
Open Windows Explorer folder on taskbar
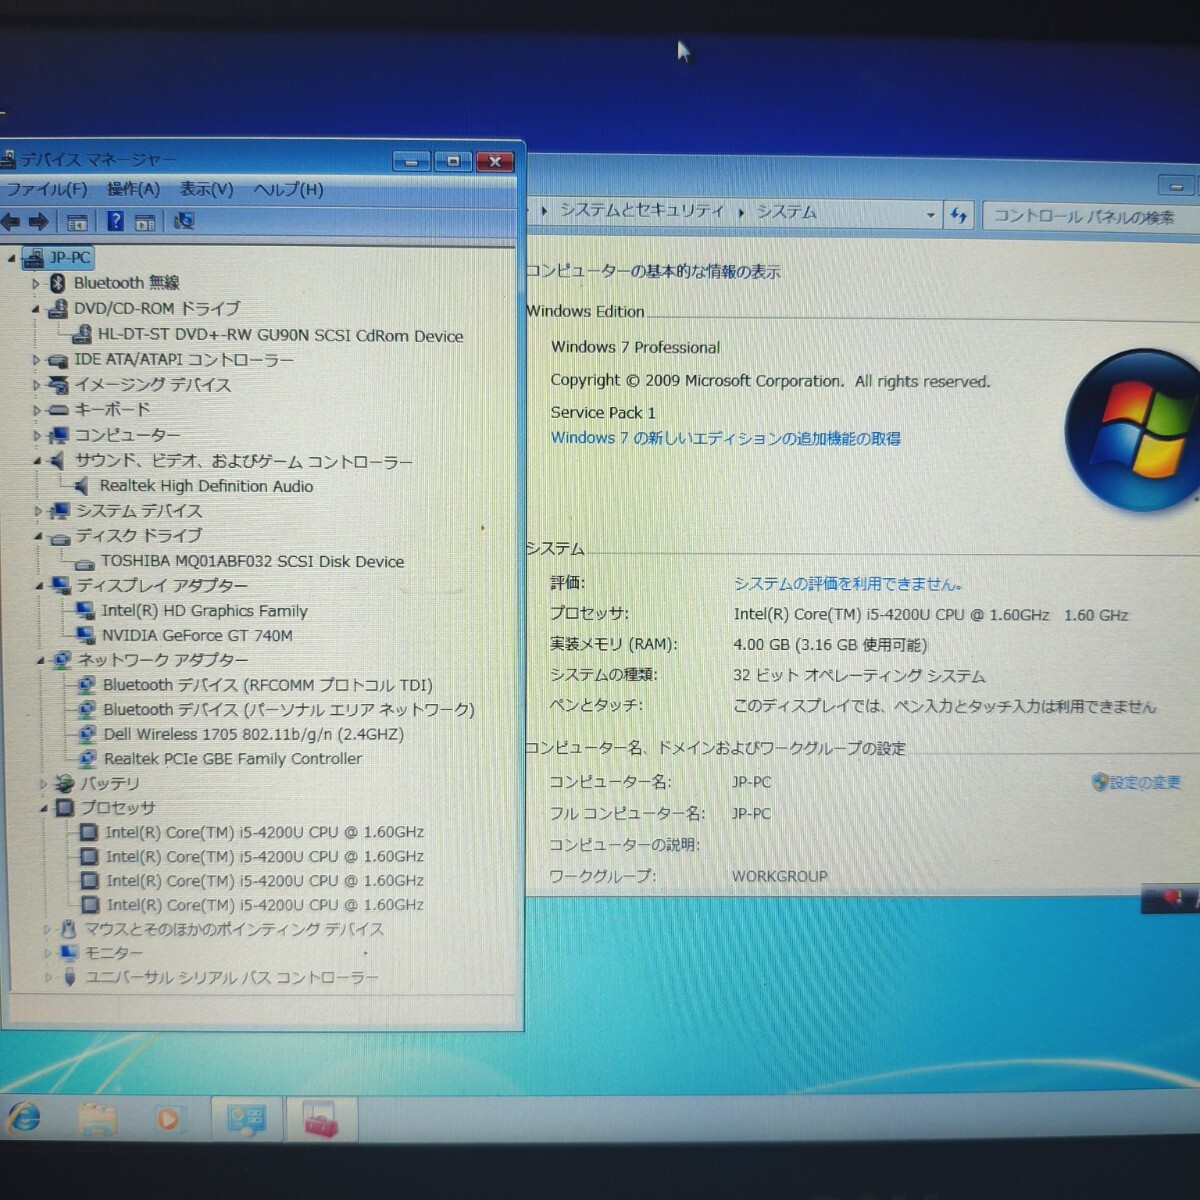pyautogui.click(x=97, y=1118)
